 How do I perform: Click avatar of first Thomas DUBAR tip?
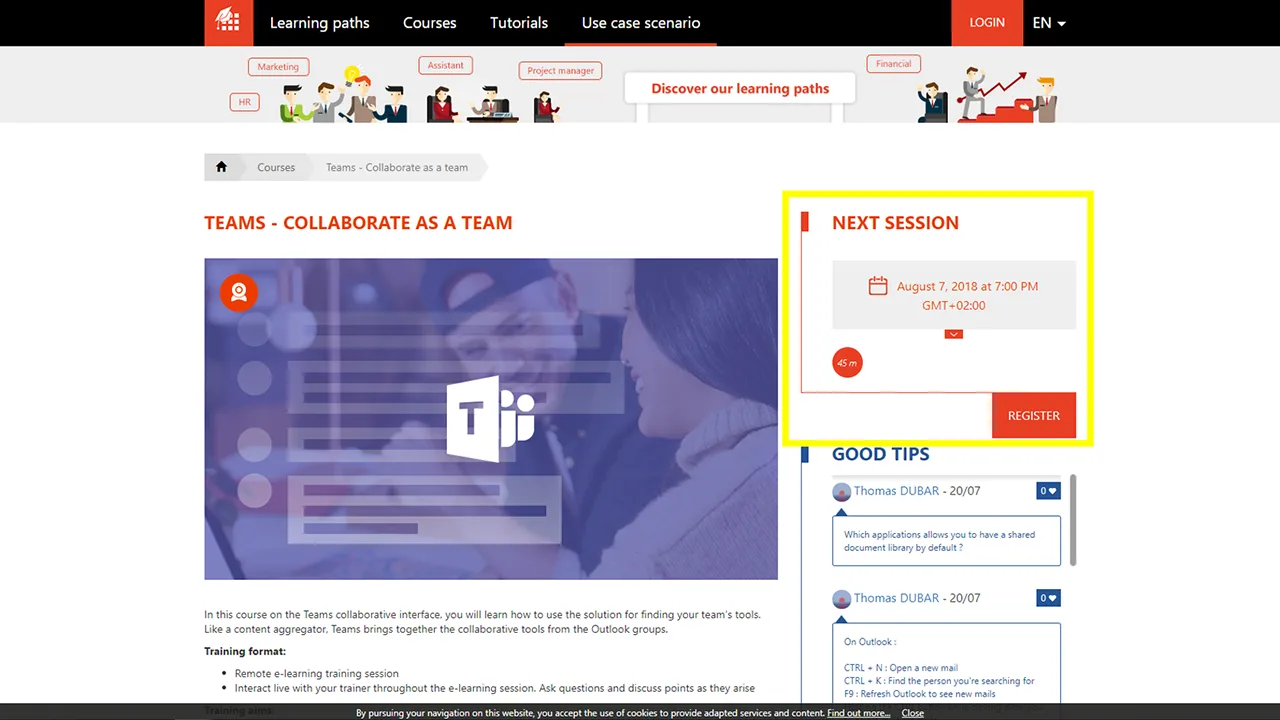[x=842, y=491]
